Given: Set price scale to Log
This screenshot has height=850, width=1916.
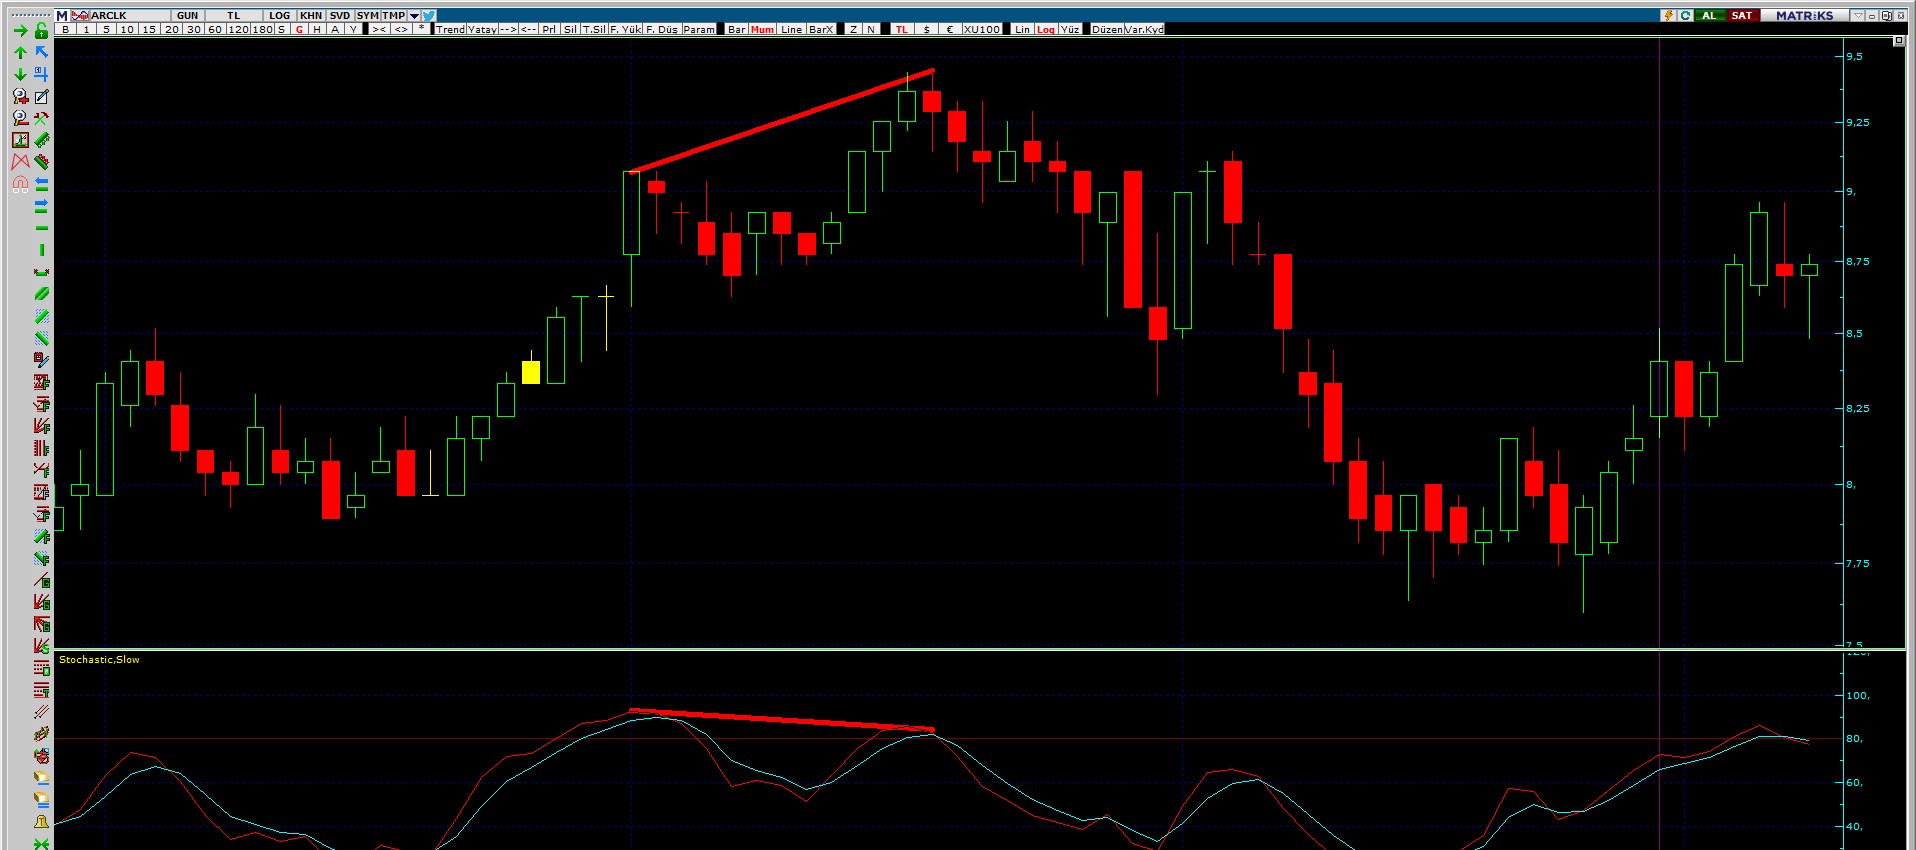Looking at the screenshot, I should [x=1045, y=29].
